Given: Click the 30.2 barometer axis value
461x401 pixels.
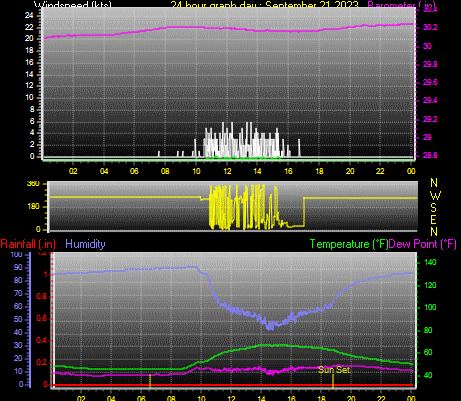Looking at the screenshot, I should pos(430,27).
